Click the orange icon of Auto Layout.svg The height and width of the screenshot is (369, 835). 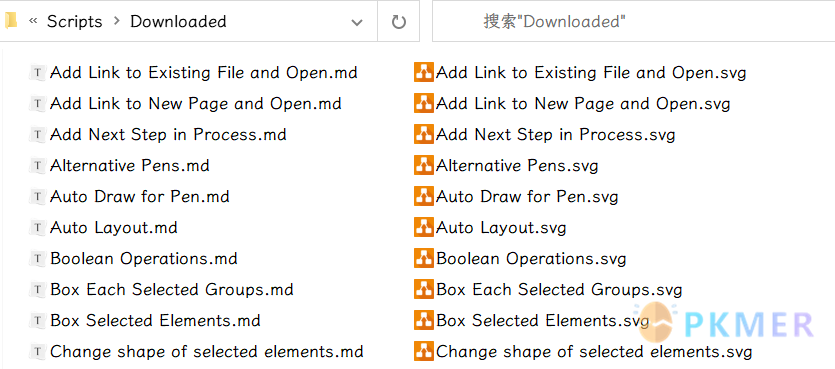coord(424,228)
